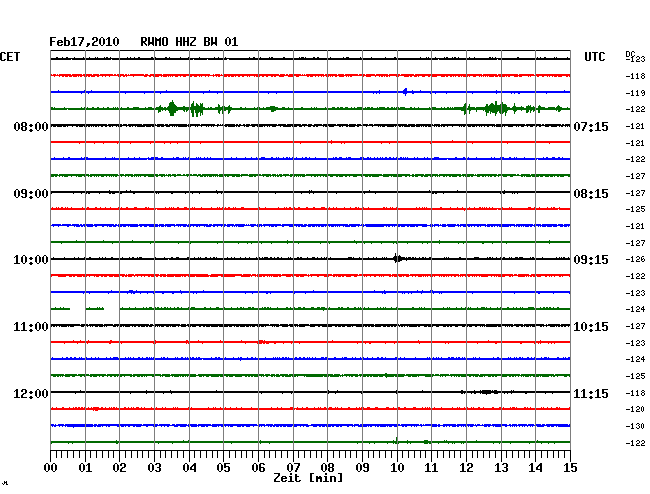Click the blue trace spike near minute 10
This screenshot has height=494, width=650.
click(x=405, y=92)
